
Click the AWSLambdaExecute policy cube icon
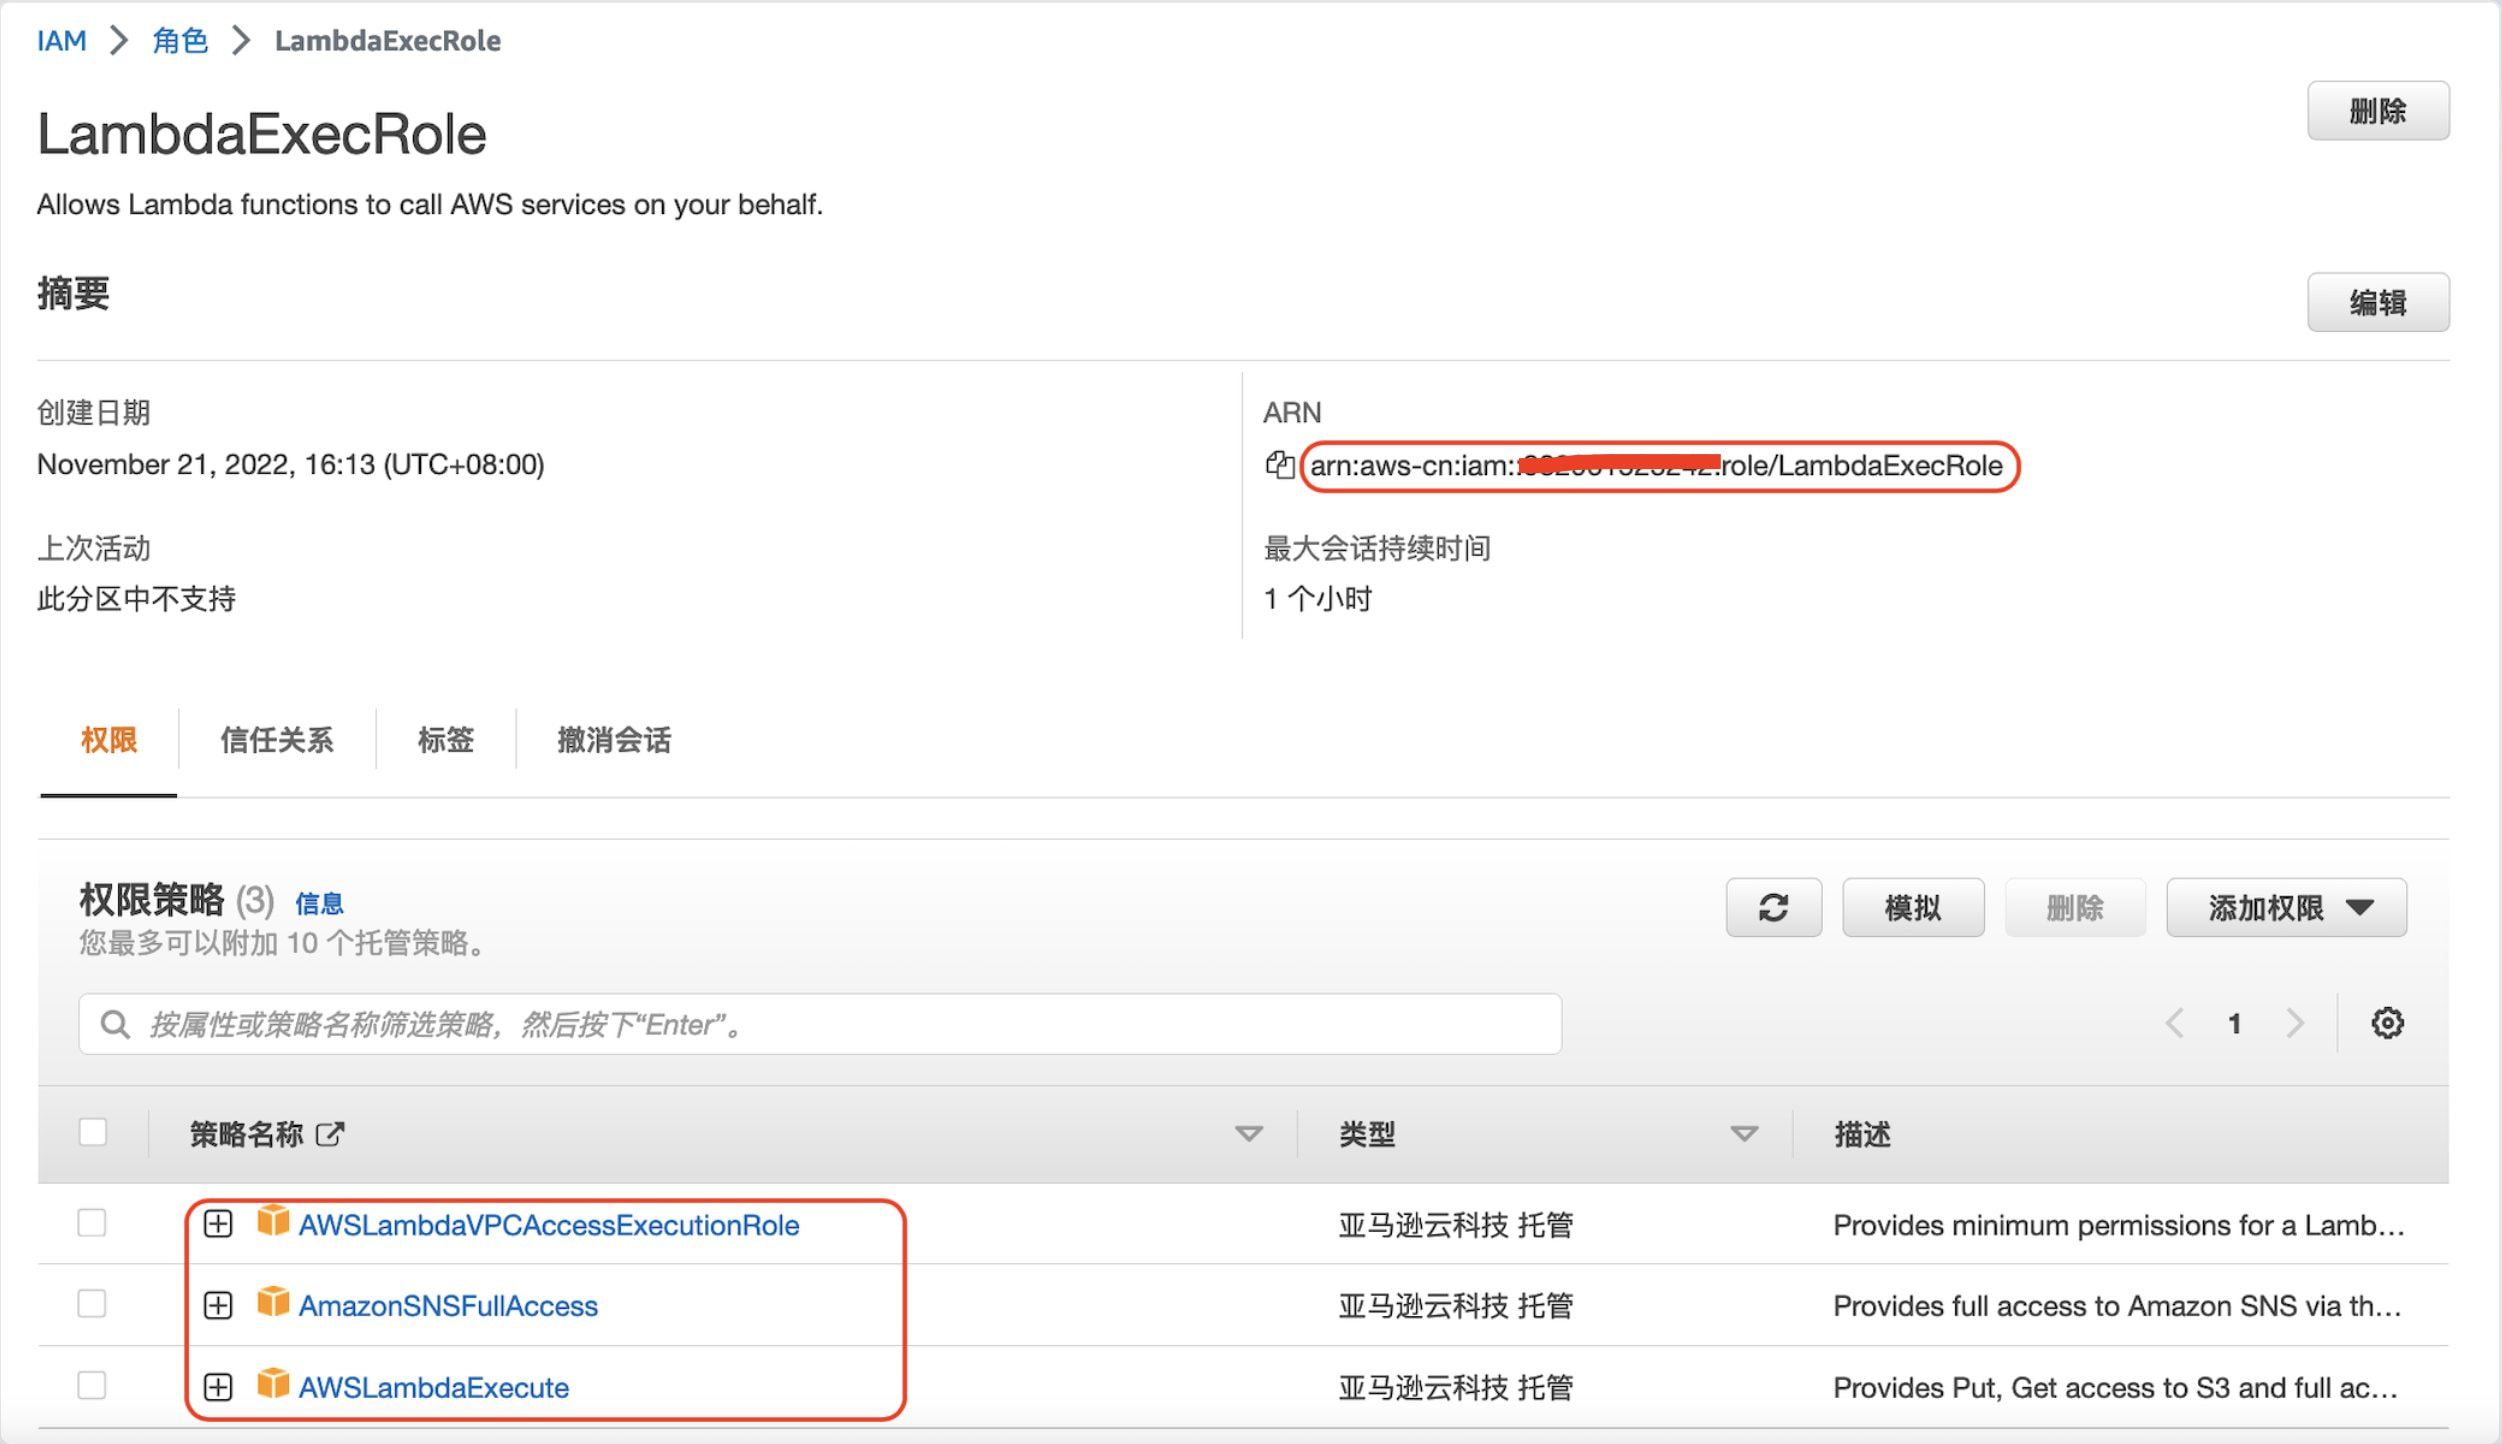(273, 1384)
